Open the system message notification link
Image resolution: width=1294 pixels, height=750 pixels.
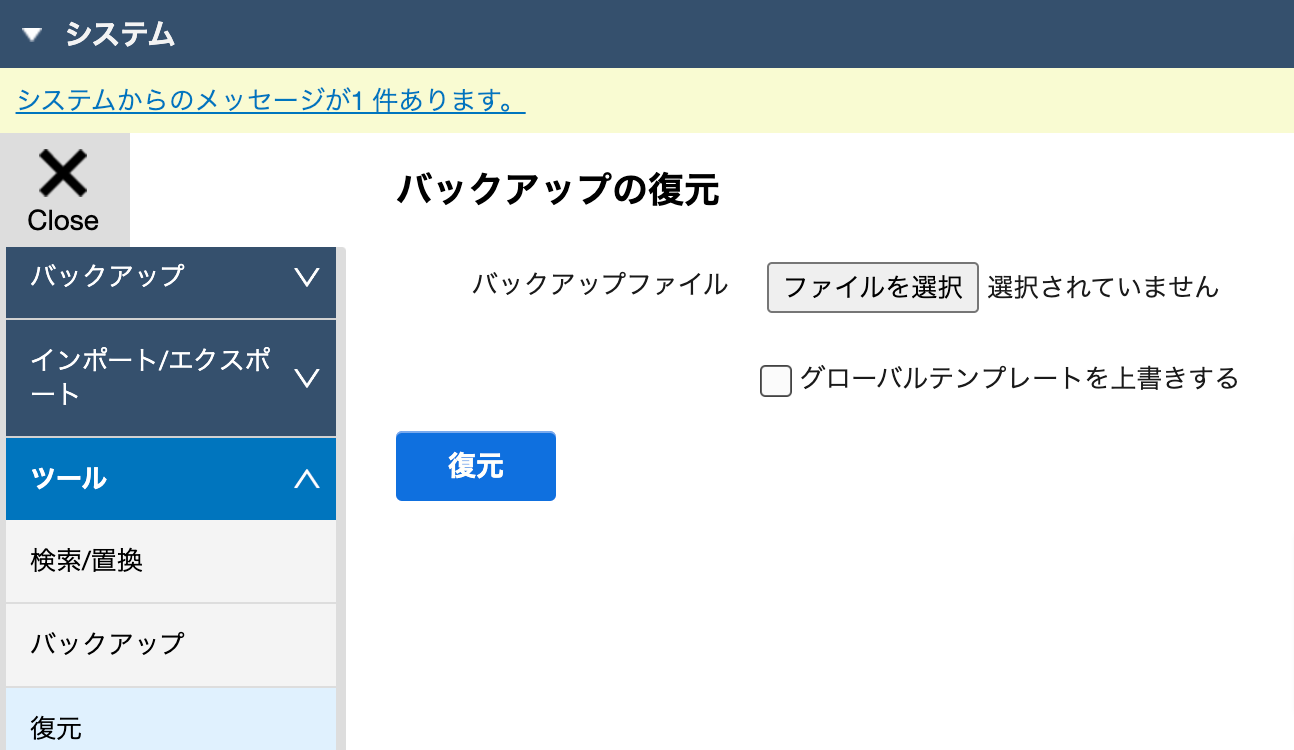270,100
